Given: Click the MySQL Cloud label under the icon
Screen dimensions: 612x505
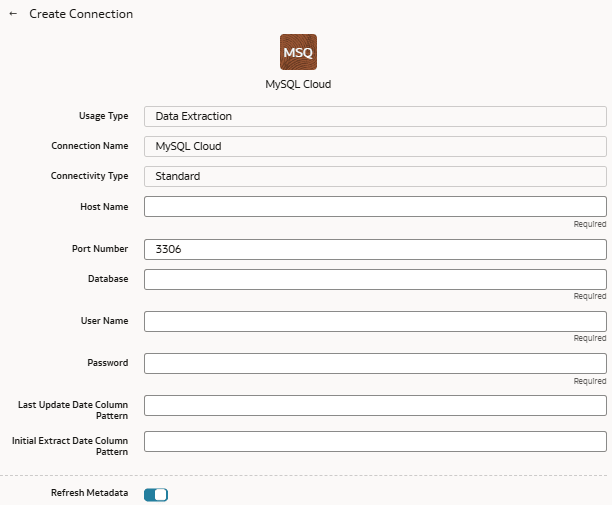Looking at the screenshot, I should click(x=298, y=84).
